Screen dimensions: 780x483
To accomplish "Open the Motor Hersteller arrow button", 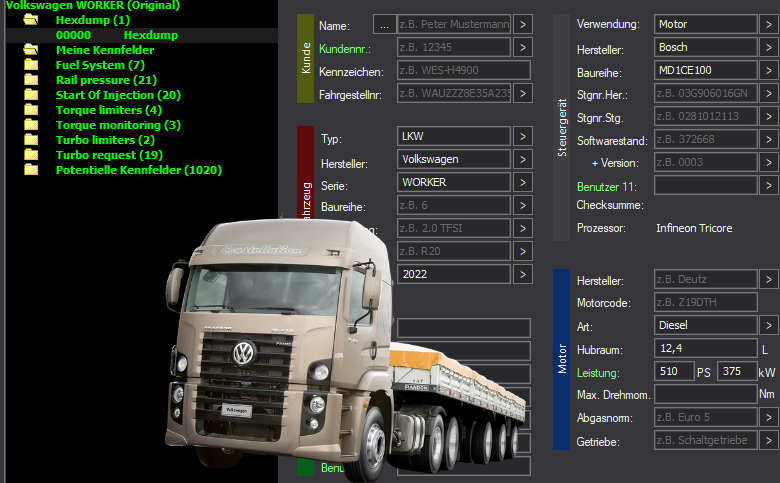I will pos(770,279).
